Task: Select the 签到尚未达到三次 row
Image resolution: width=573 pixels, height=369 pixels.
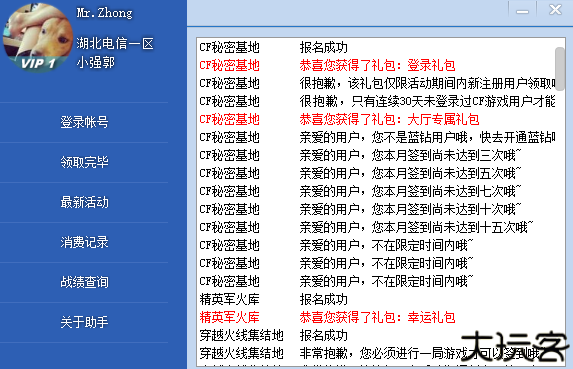Action: 376,155
